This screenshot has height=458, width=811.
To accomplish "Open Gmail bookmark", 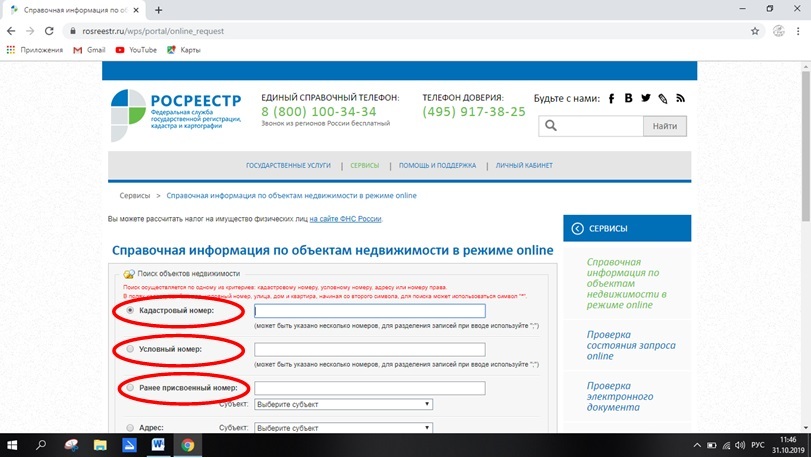I will pos(89,50).
